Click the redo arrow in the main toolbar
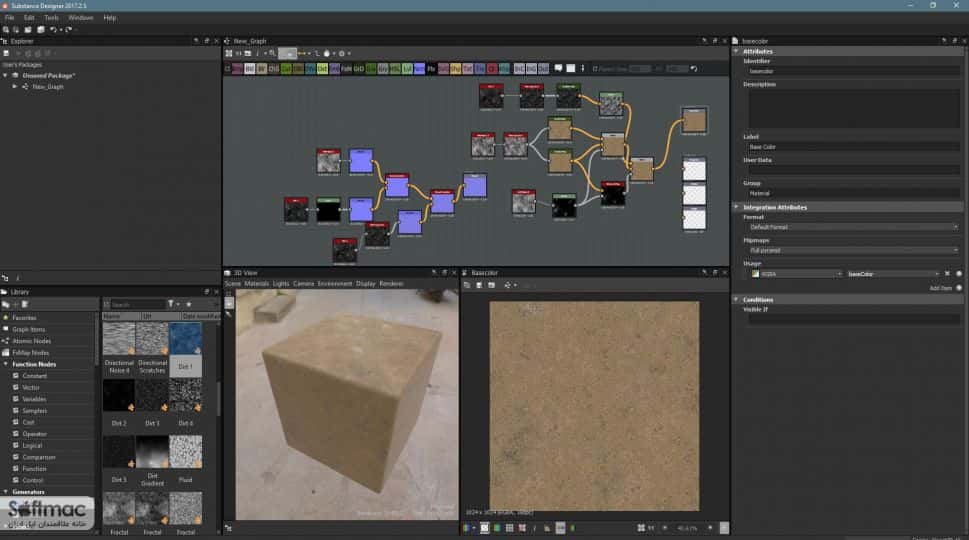 (x=69, y=30)
